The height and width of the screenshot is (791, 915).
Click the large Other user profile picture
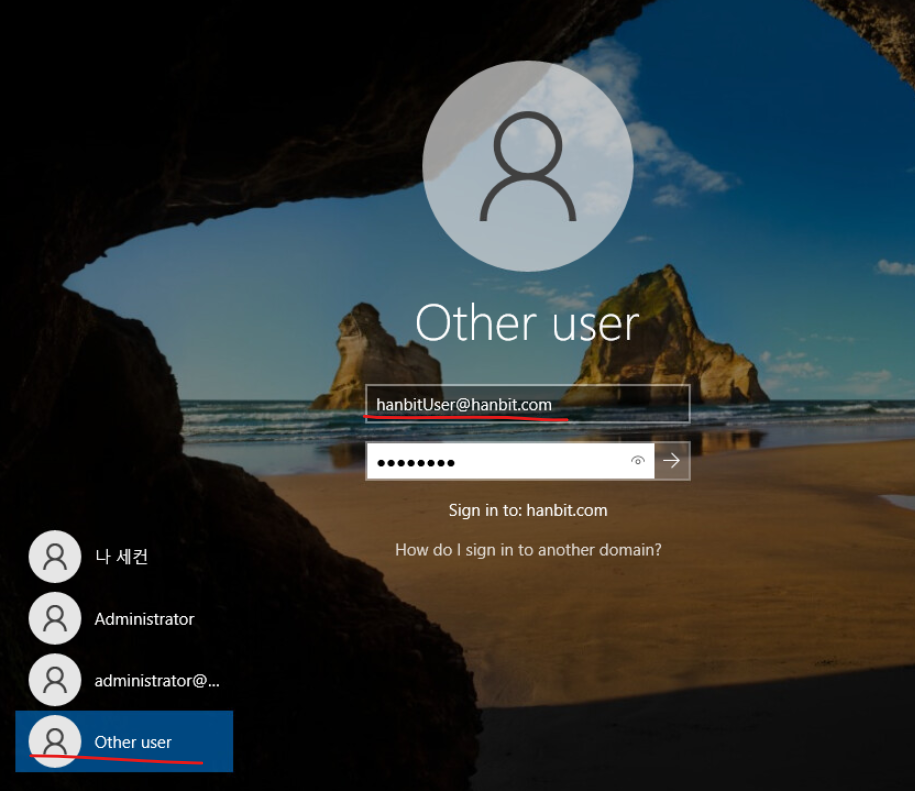tap(528, 166)
